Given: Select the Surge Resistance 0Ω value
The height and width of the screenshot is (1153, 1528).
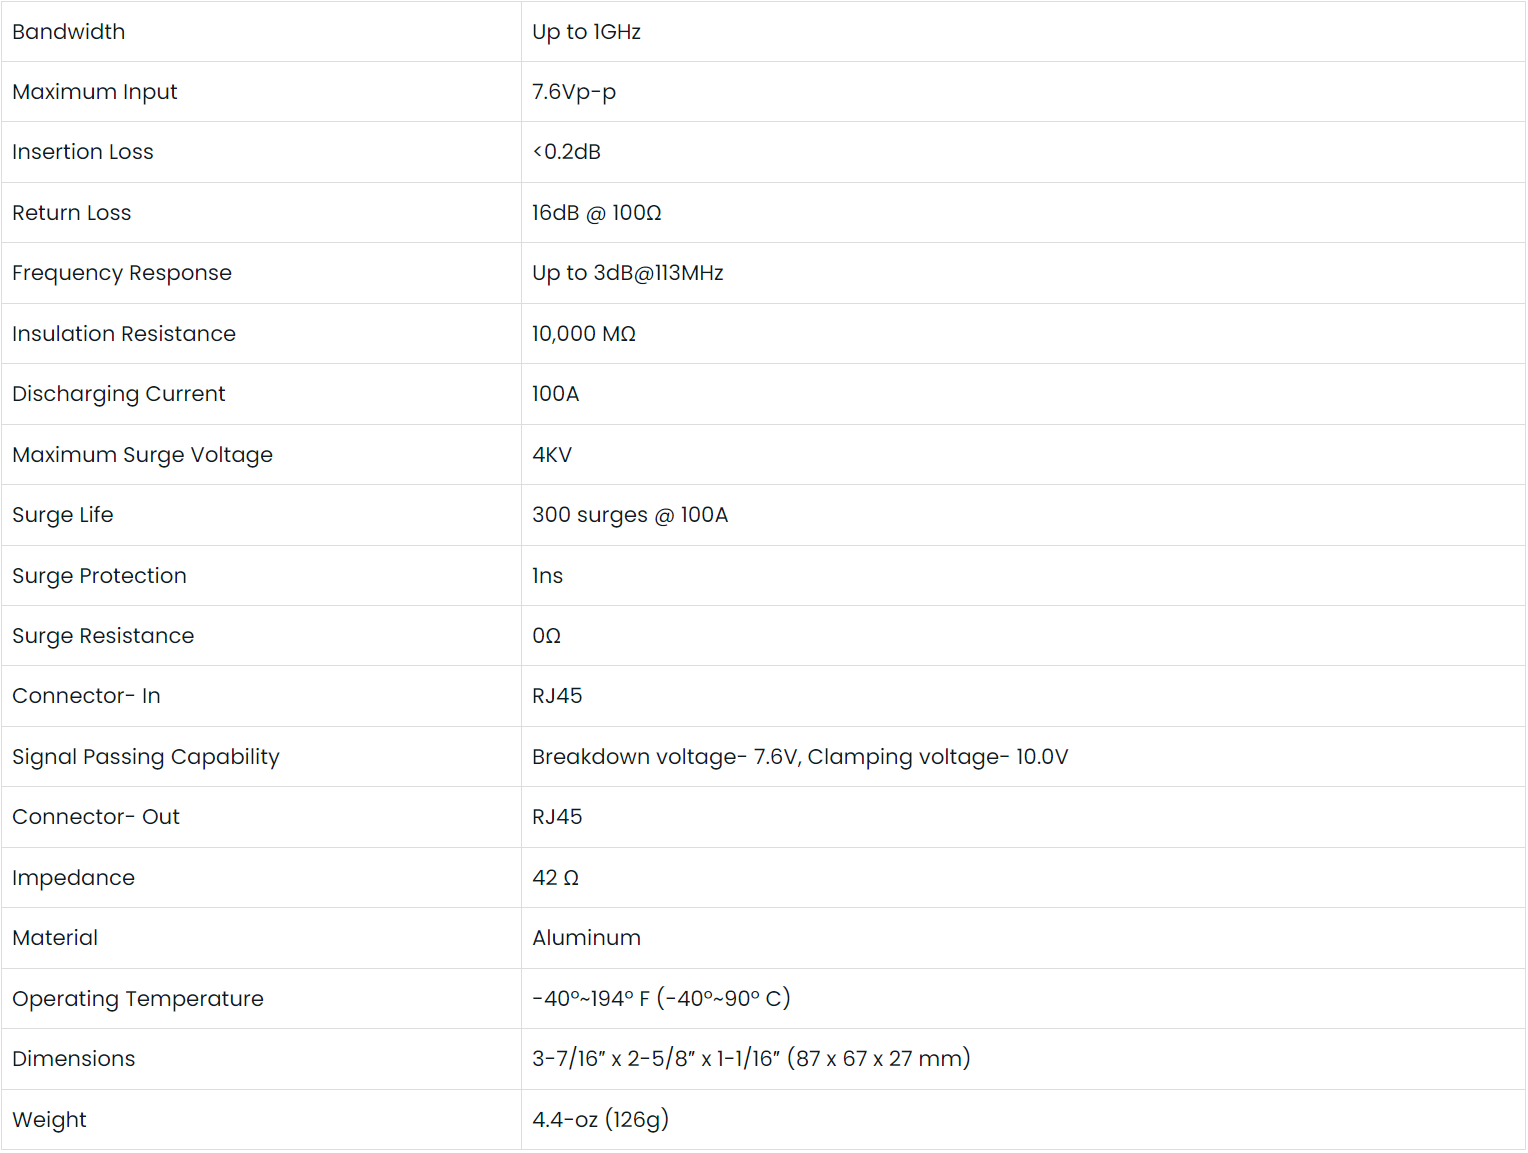Looking at the screenshot, I should tap(546, 636).
